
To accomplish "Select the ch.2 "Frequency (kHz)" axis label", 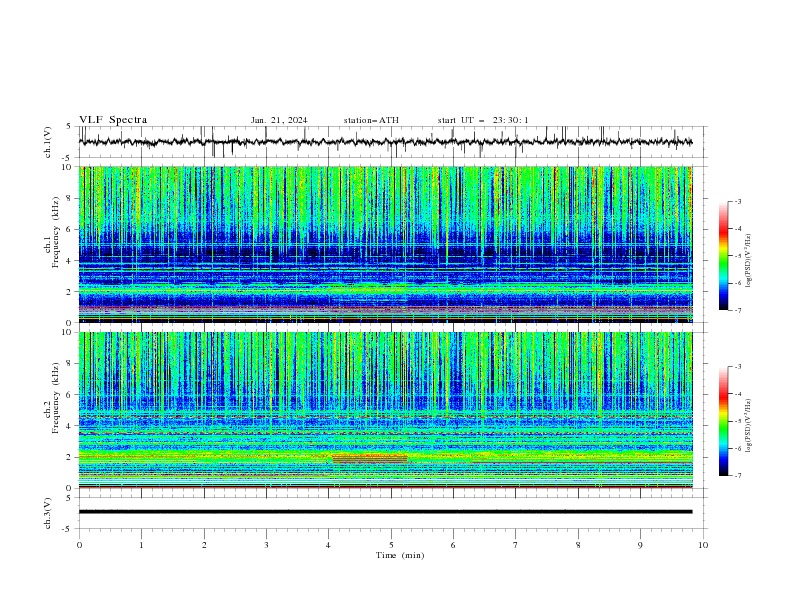I will click(x=56, y=398).
